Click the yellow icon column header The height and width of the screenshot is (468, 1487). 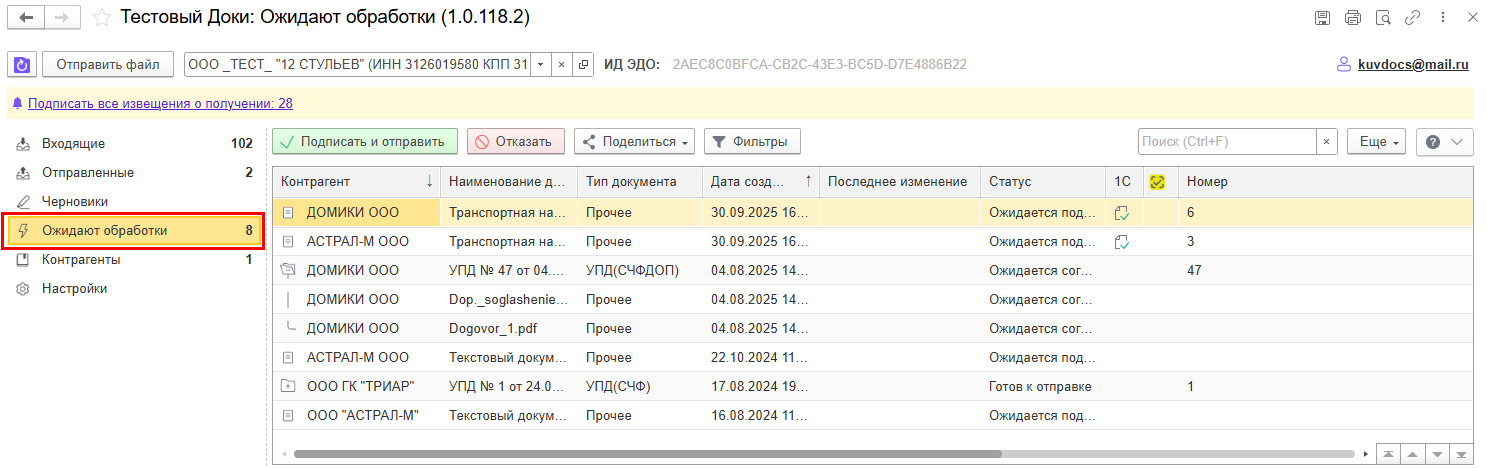point(1158,182)
